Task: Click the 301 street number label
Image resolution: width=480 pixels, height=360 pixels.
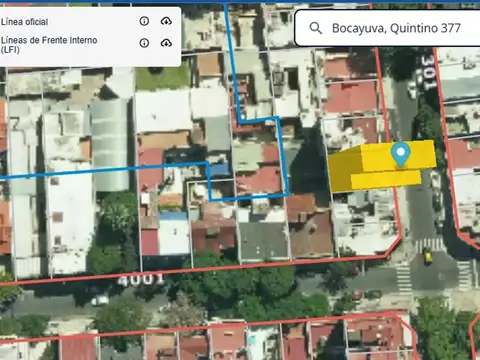Action: [429, 72]
